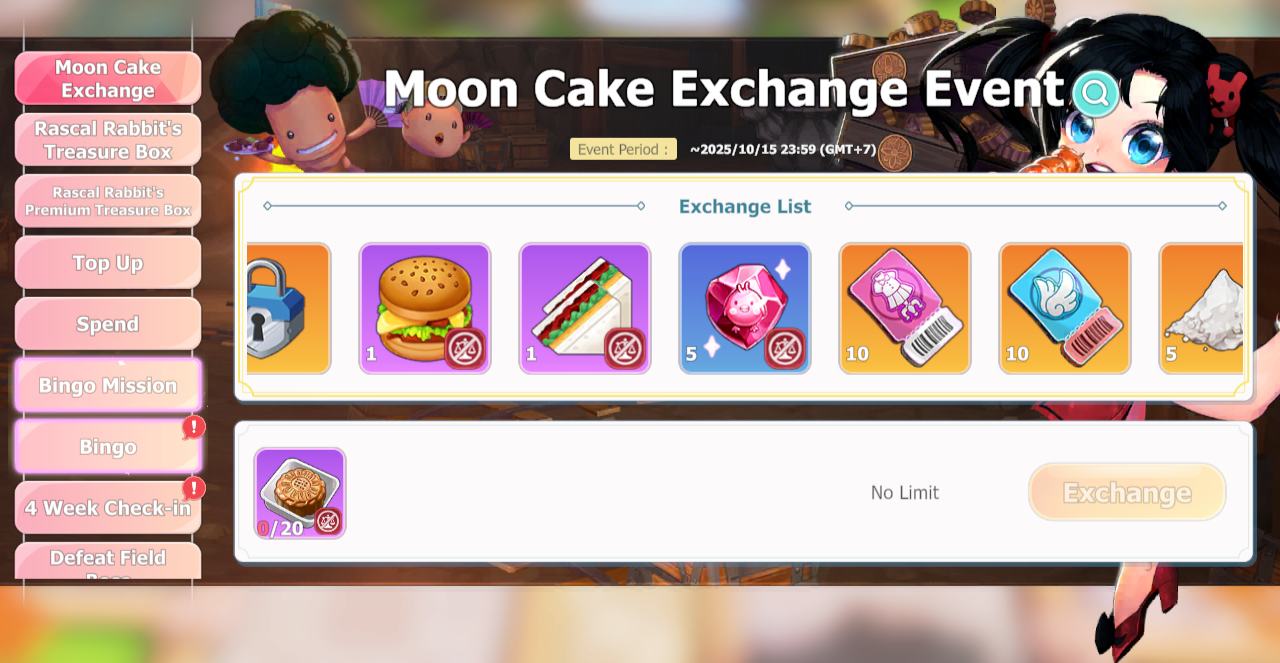Click the Event Period label

click(623, 149)
